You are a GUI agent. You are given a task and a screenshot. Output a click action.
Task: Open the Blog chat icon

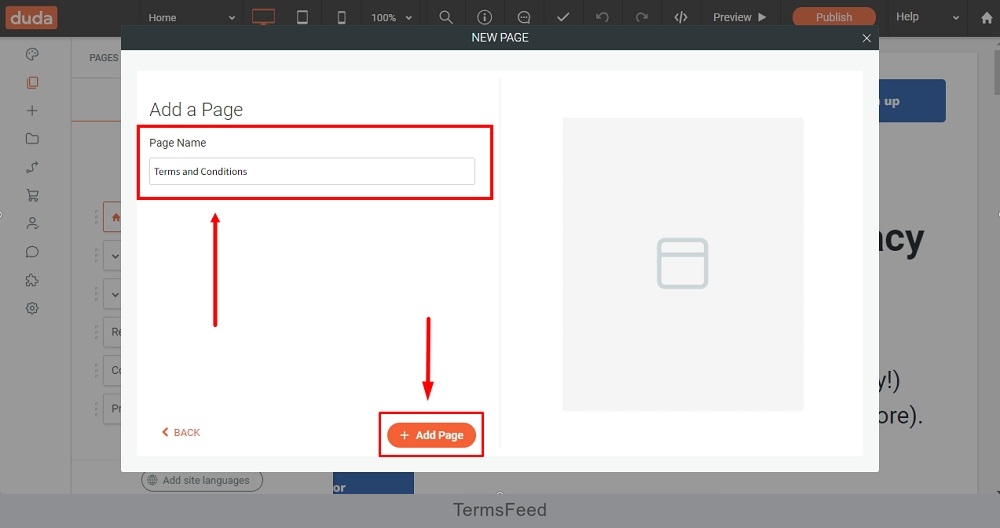click(32, 252)
